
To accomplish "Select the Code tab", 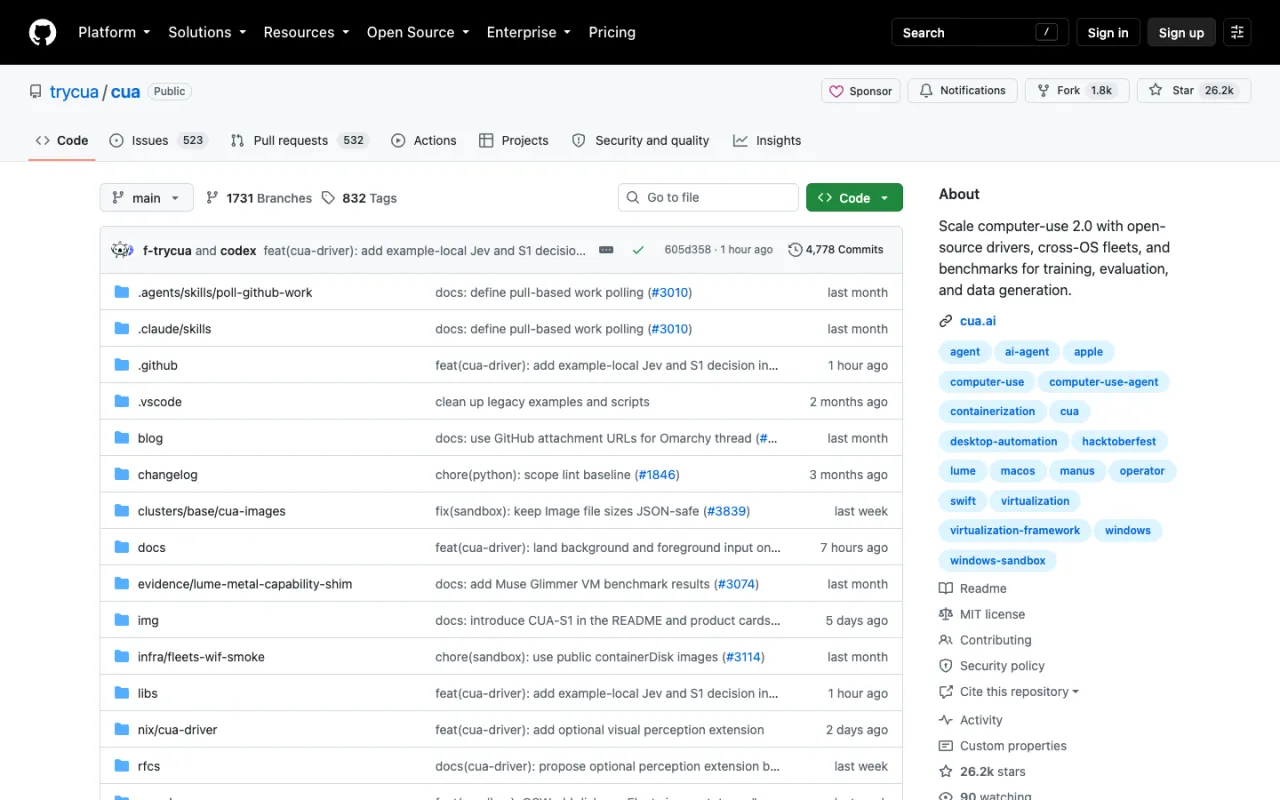I will click(62, 140).
